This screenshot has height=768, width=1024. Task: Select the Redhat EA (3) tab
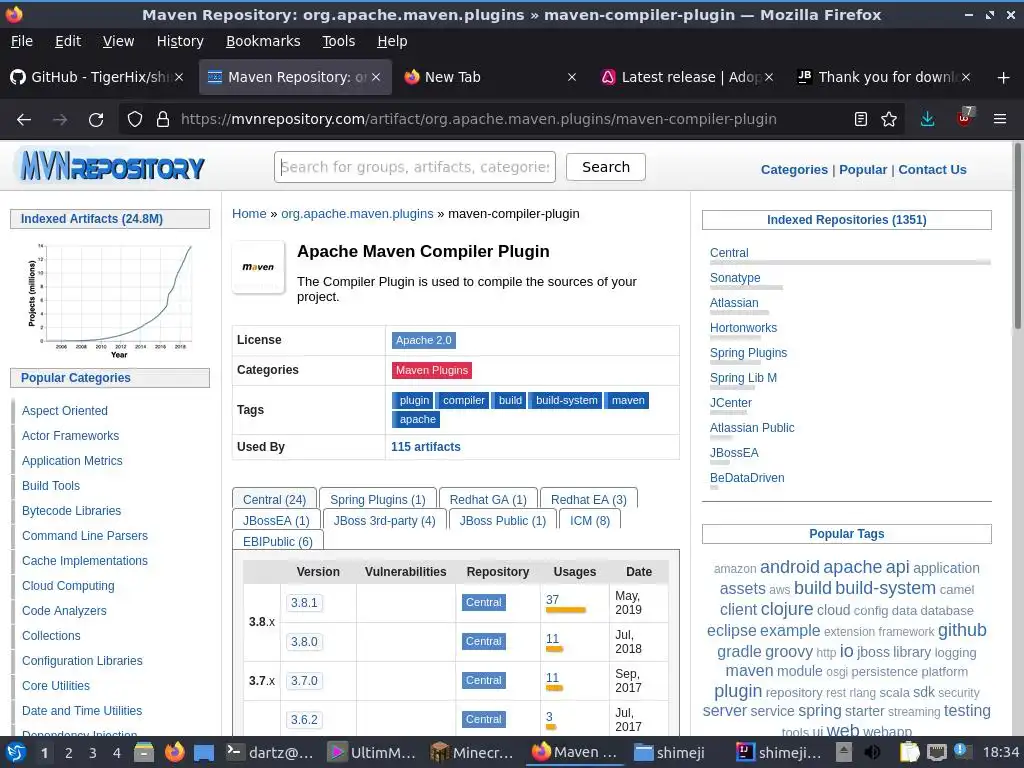pyautogui.click(x=588, y=500)
